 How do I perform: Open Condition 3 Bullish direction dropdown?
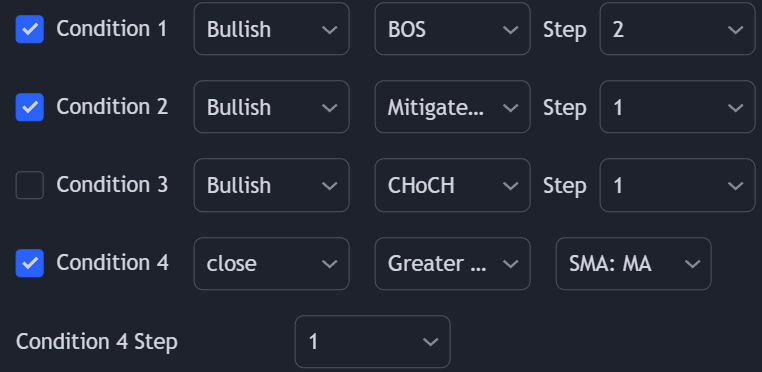[x=272, y=185]
